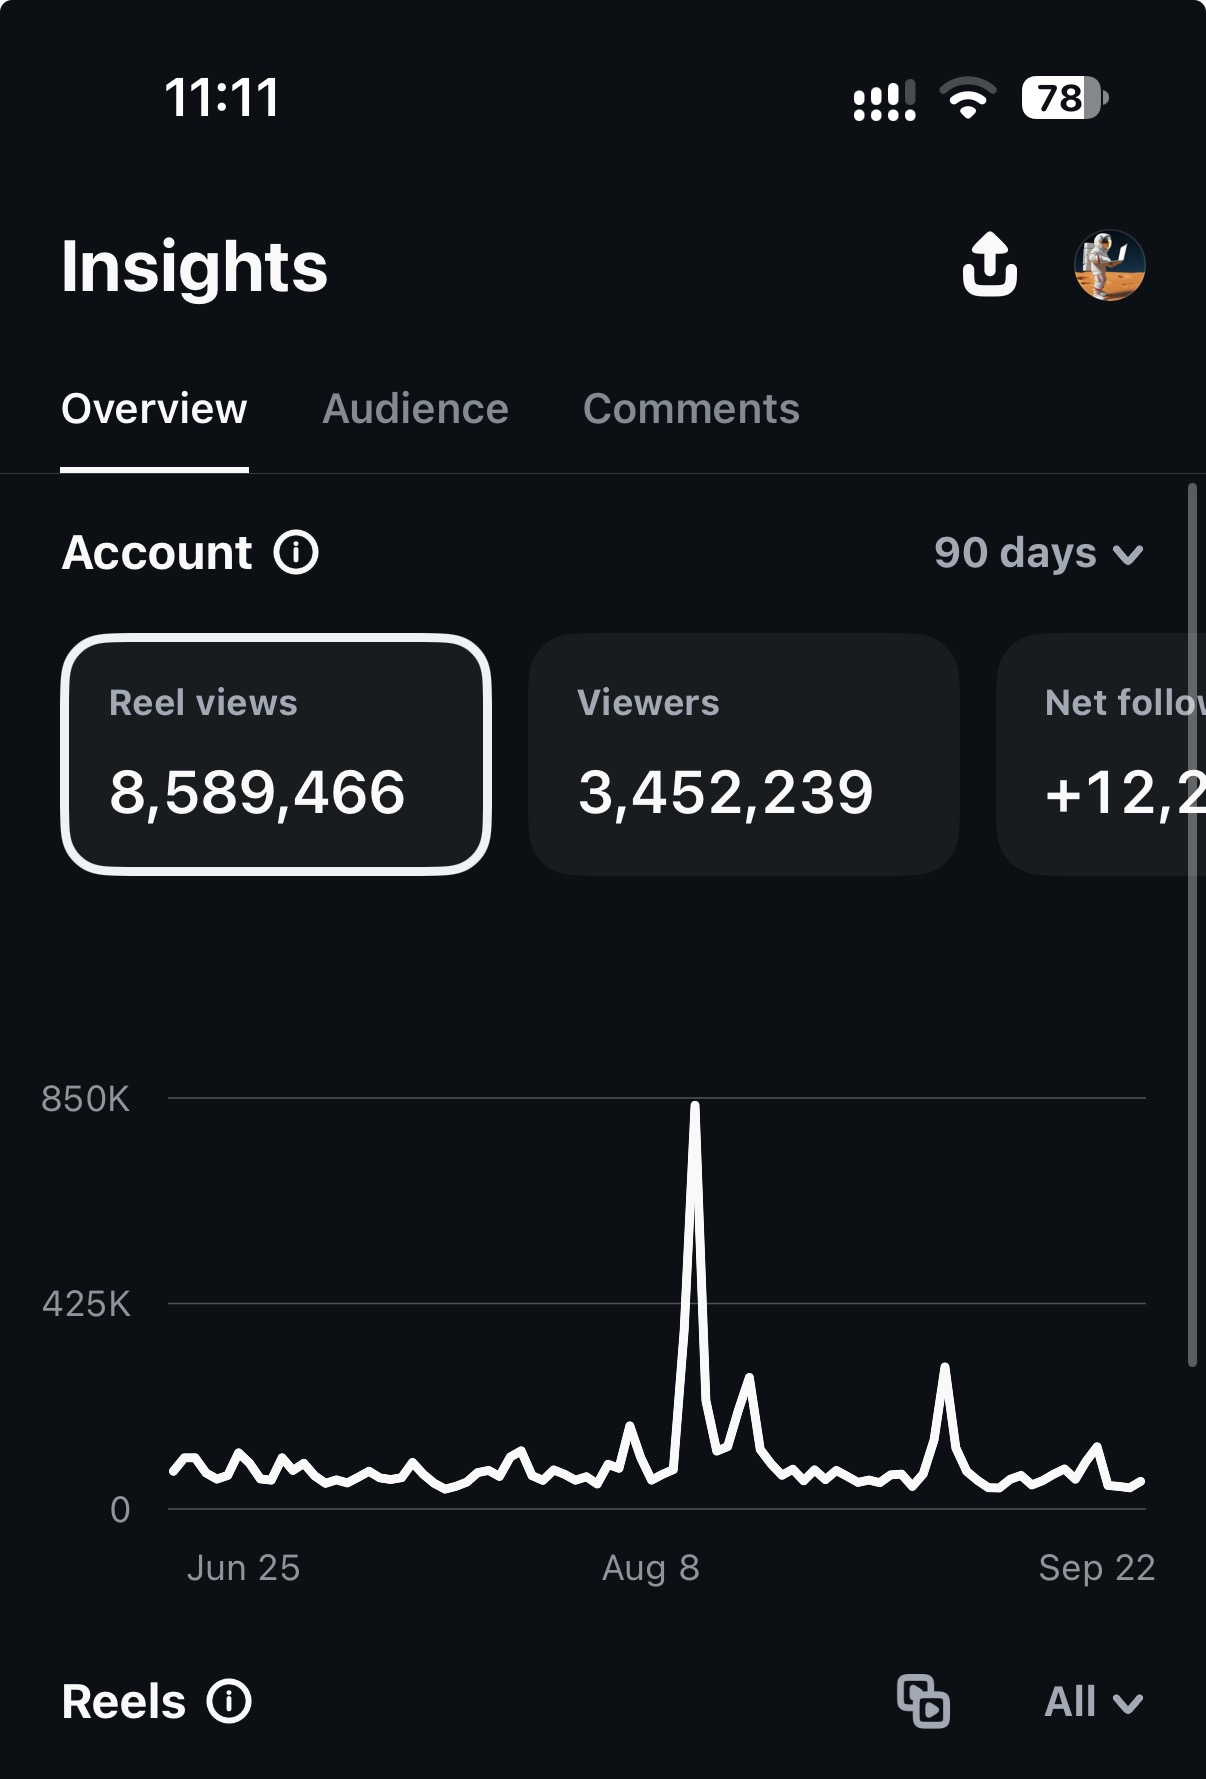Click the vertical scrollbar
The width and height of the screenshot is (1206, 1779).
point(1192,925)
